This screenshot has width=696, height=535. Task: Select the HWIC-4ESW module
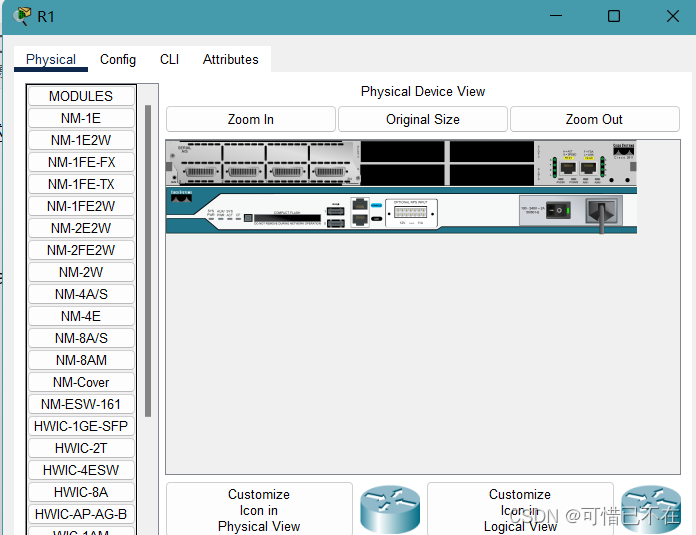tap(81, 470)
